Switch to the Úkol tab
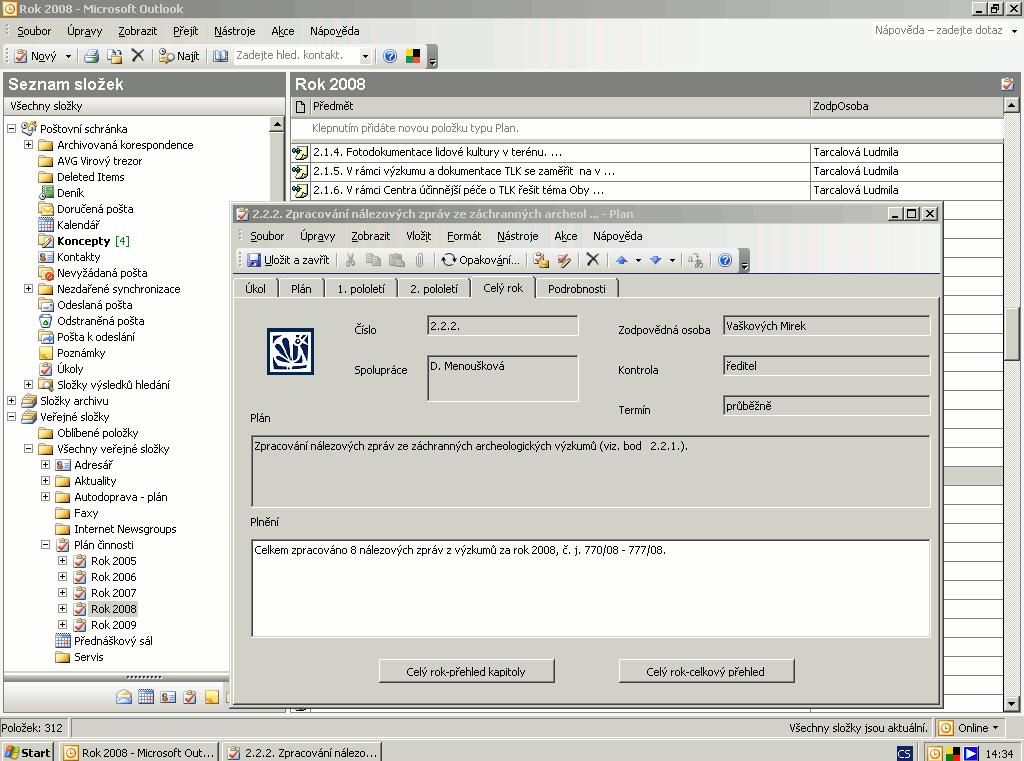 pyautogui.click(x=255, y=289)
